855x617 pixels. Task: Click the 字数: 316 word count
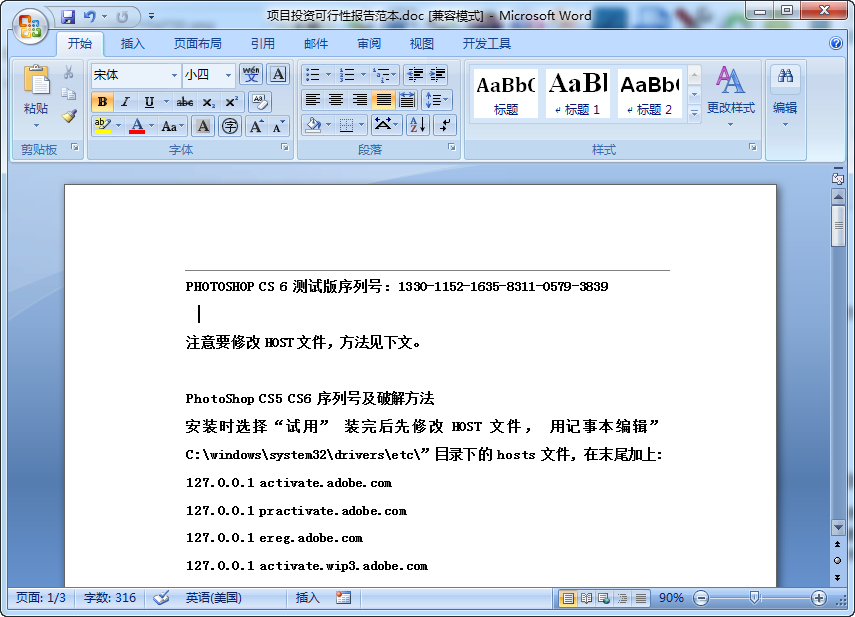coord(110,598)
